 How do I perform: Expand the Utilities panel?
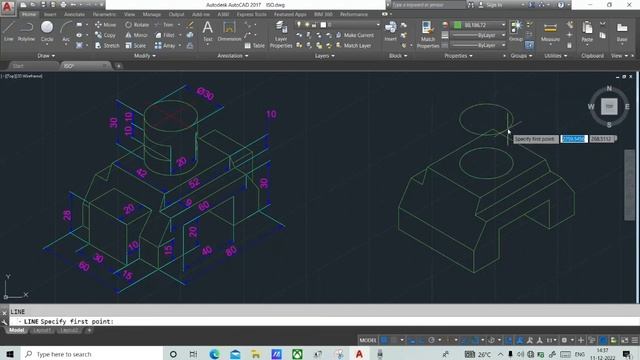tap(556, 56)
